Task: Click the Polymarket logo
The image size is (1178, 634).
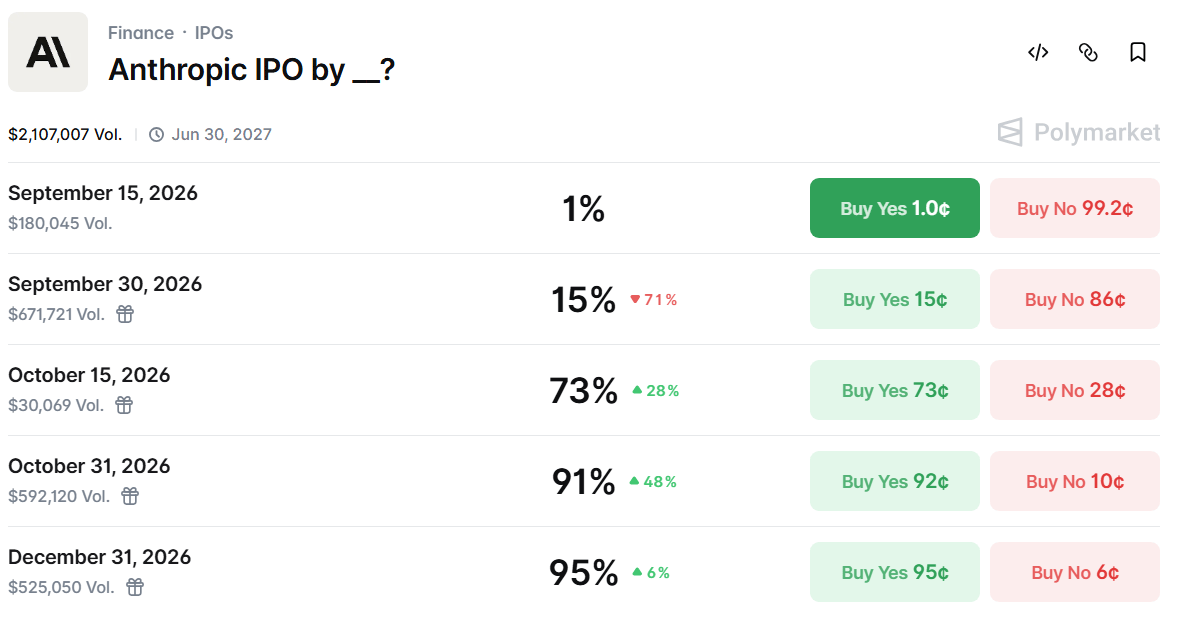Action: tap(1078, 132)
